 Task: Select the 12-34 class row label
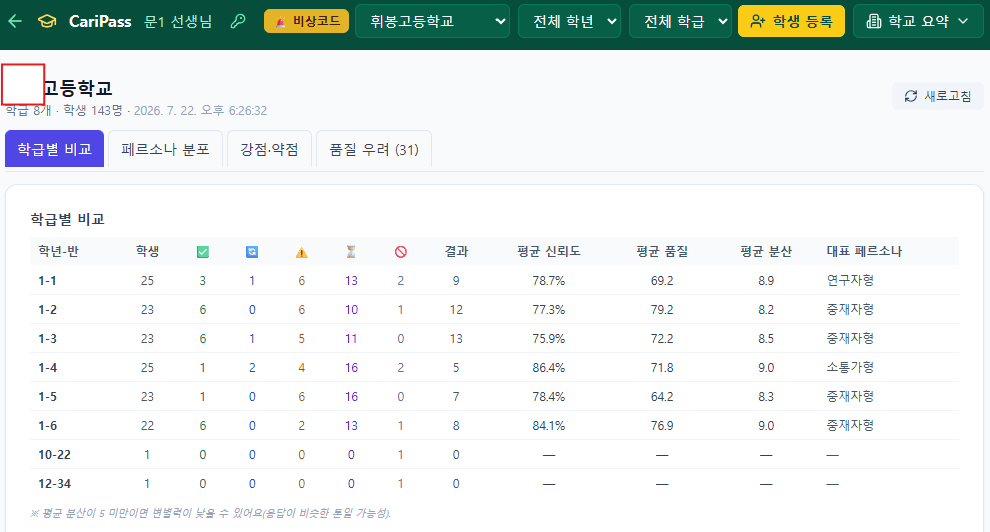click(54, 484)
